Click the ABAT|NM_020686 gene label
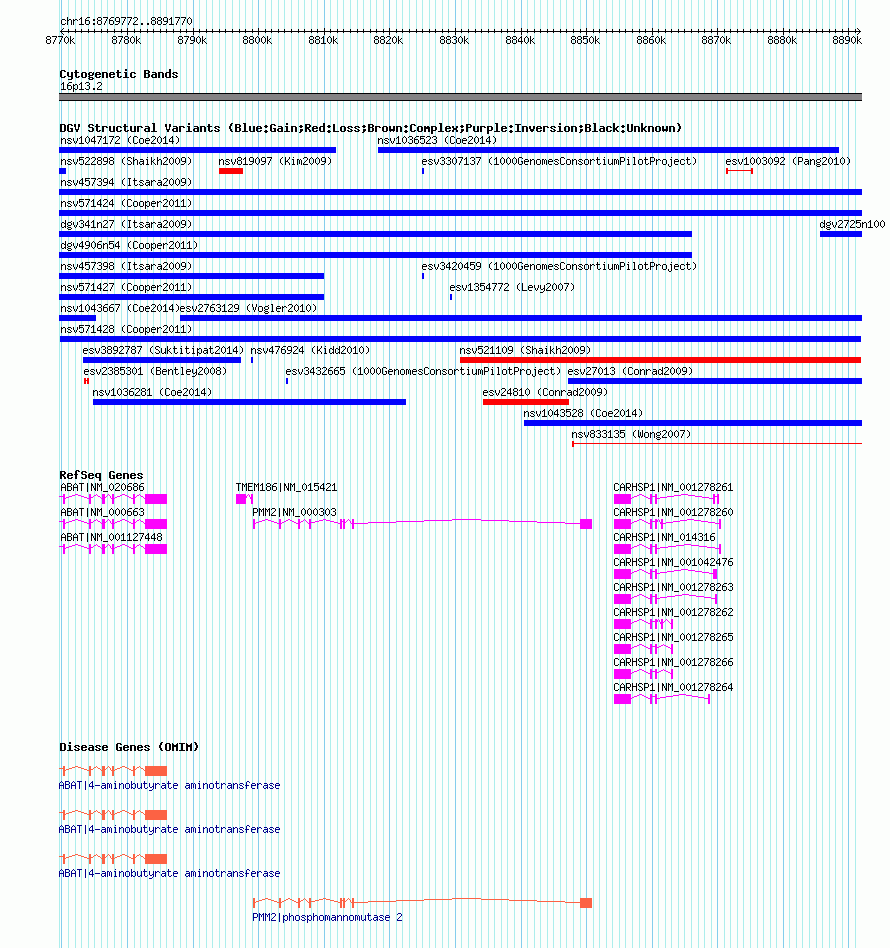Screen dimensions: 890x948 [x=102, y=487]
